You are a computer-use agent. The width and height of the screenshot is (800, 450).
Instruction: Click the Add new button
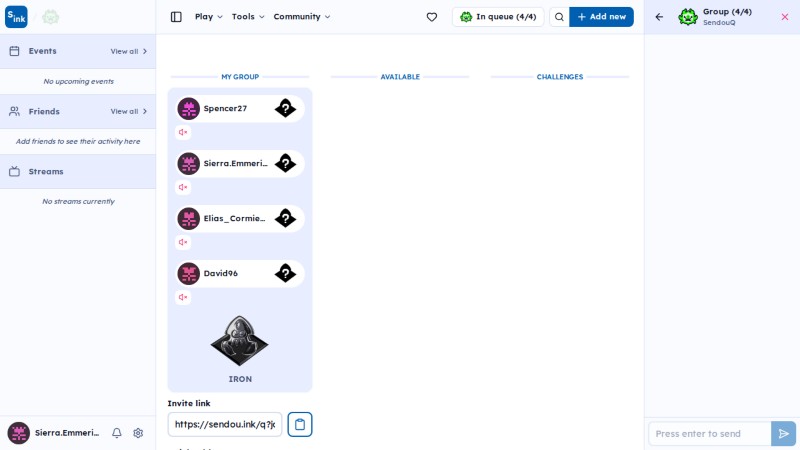(x=602, y=17)
